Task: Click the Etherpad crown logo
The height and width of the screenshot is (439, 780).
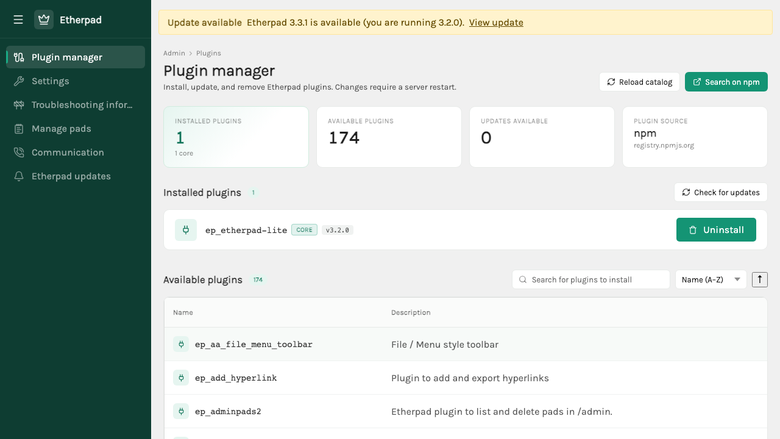Action: [44, 20]
